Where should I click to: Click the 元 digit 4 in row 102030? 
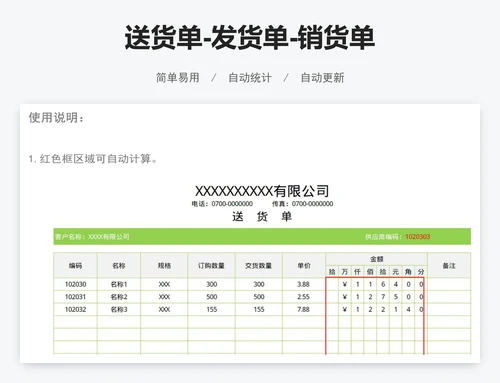pyautogui.click(x=396, y=284)
